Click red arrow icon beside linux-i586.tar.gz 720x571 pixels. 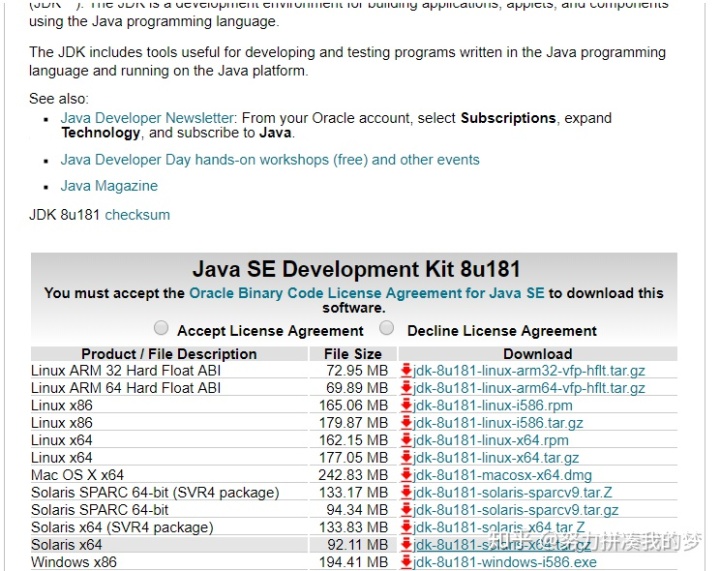[x=406, y=423]
